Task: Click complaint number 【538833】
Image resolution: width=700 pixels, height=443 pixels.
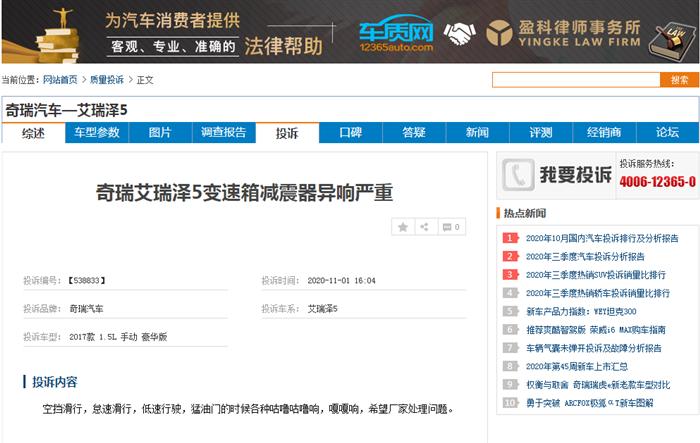Action: [x=87, y=280]
